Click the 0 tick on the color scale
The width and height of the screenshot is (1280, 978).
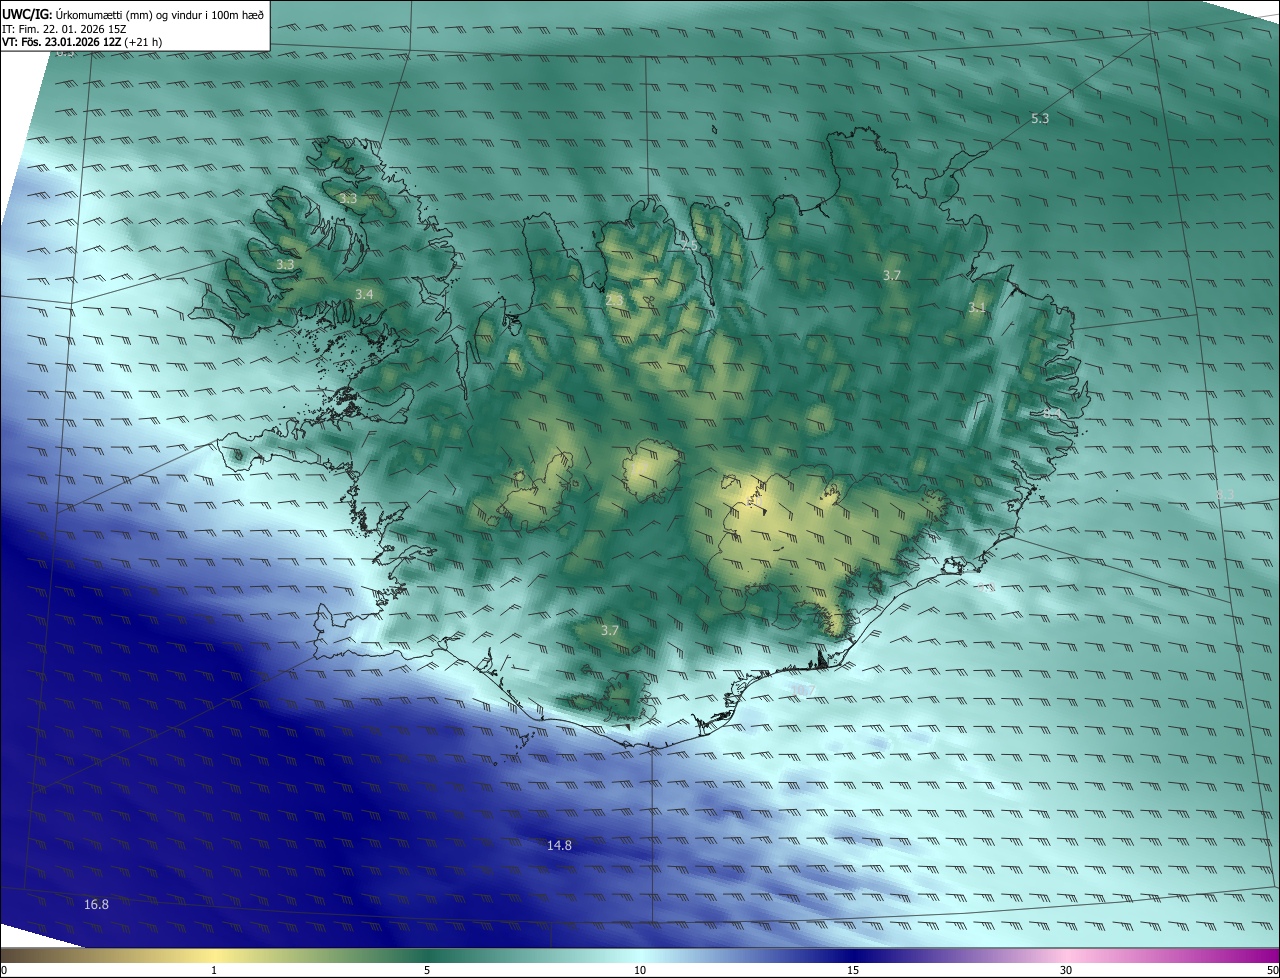[4, 970]
